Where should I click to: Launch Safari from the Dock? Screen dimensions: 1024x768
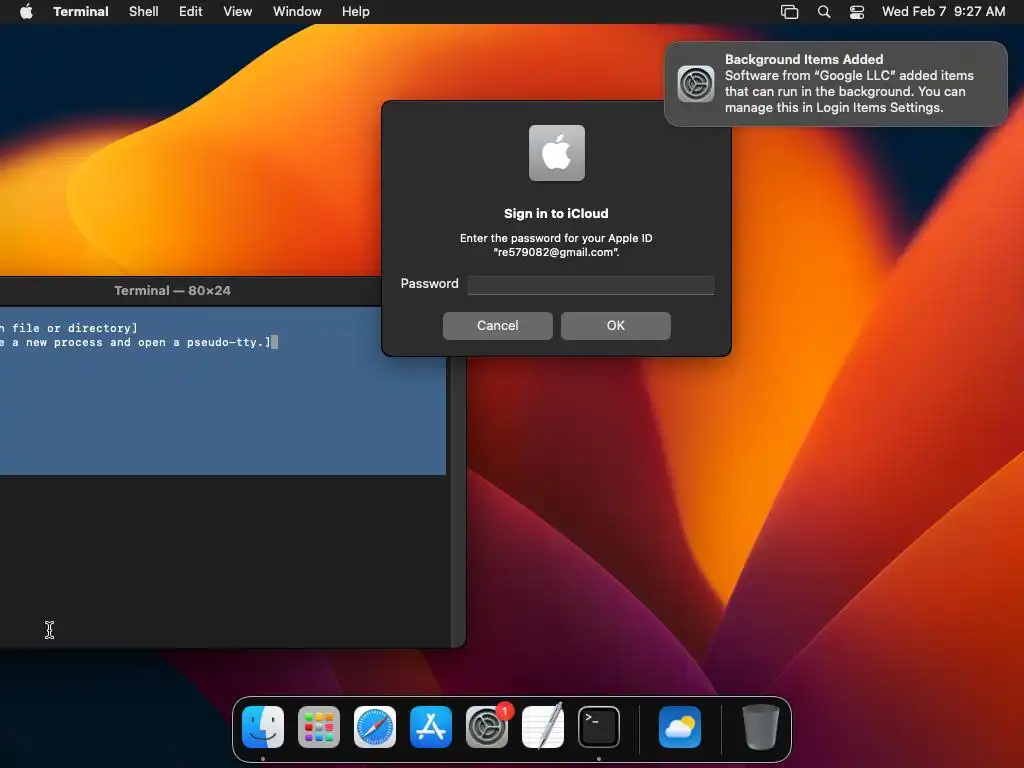375,727
